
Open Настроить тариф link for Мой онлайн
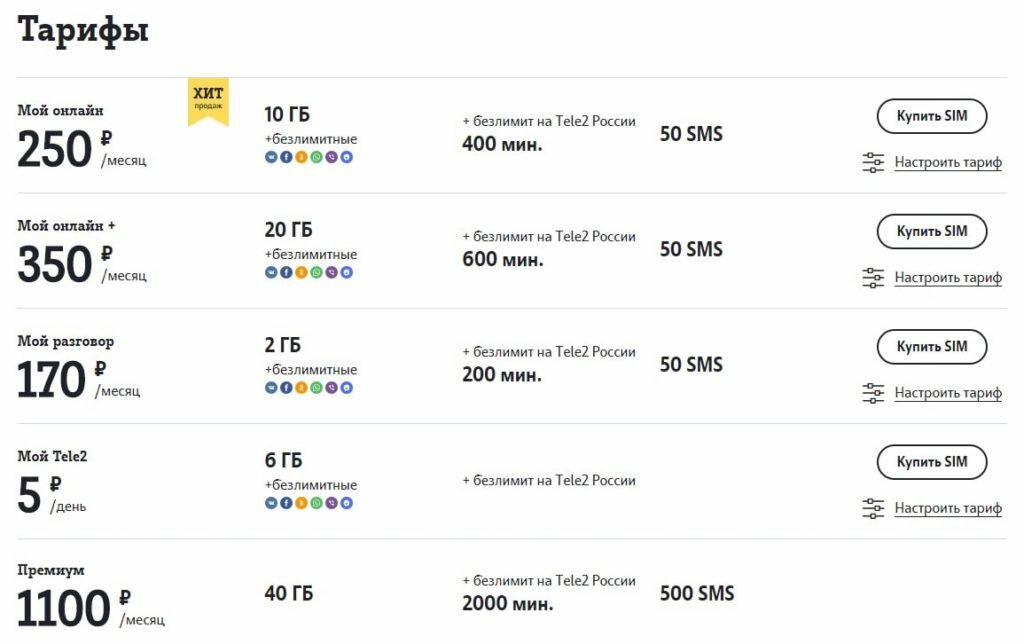(x=948, y=162)
